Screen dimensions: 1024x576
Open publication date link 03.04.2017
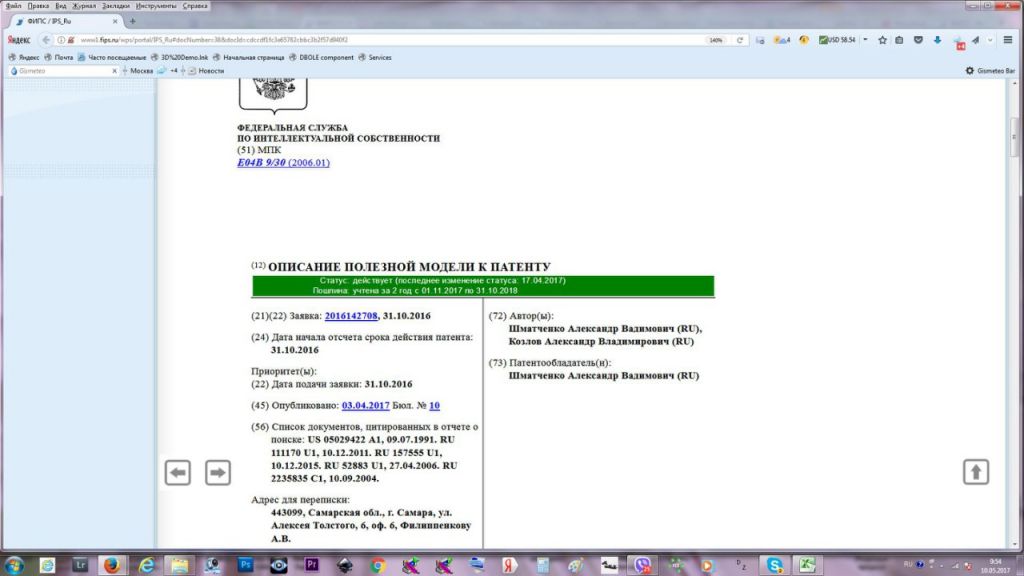(365, 406)
